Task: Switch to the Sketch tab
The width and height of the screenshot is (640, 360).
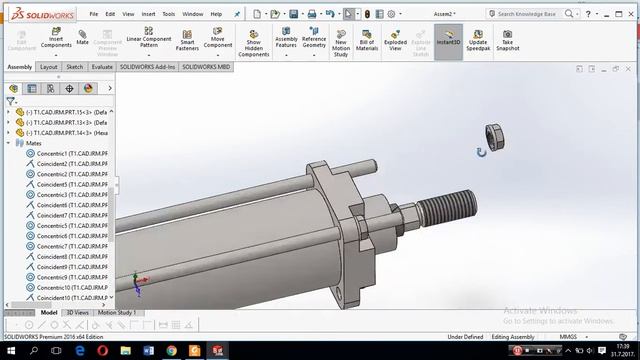Action: click(75, 67)
